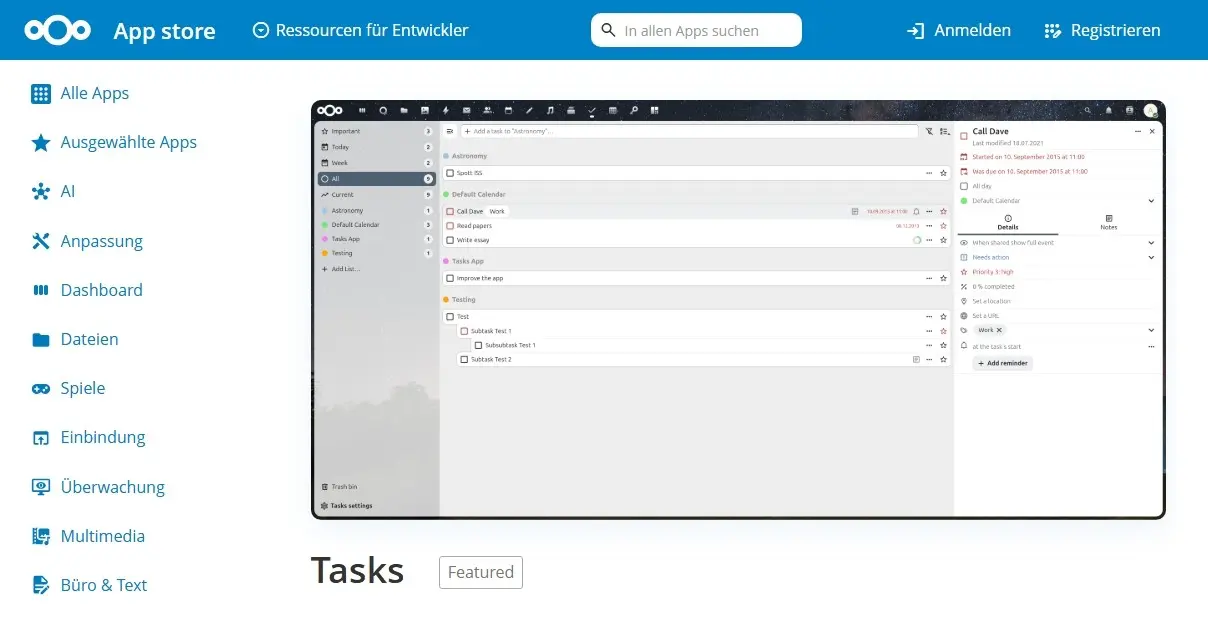Screen dimensions: 1208x621
Task: Click the Contacts icon in the top bar
Action: pos(488,110)
